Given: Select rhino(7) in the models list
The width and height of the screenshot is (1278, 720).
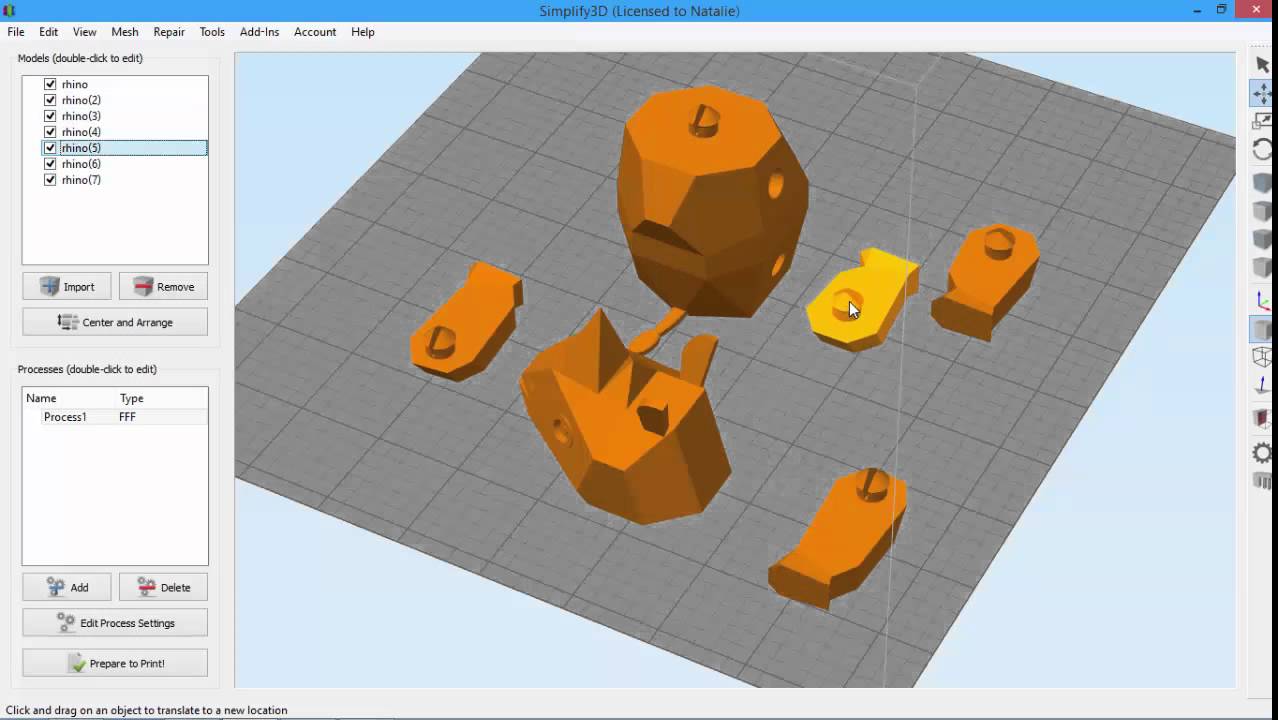Looking at the screenshot, I should pyautogui.click(x=81, y=180).
